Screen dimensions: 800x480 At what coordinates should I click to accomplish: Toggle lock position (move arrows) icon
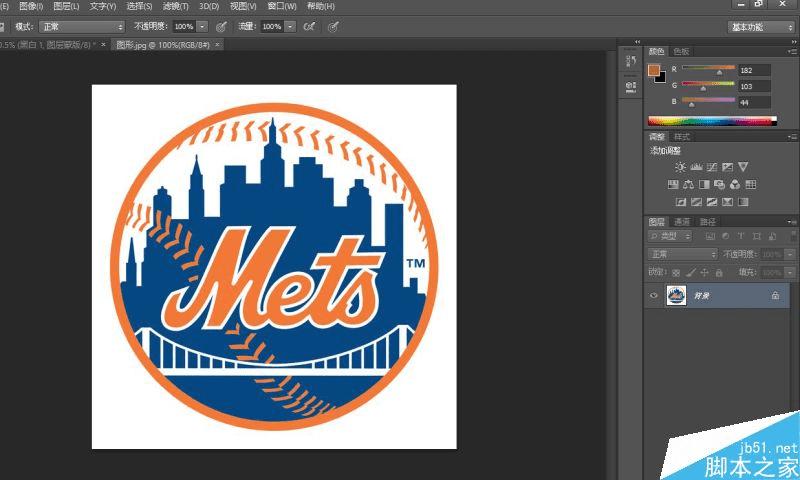click(704, 273)
